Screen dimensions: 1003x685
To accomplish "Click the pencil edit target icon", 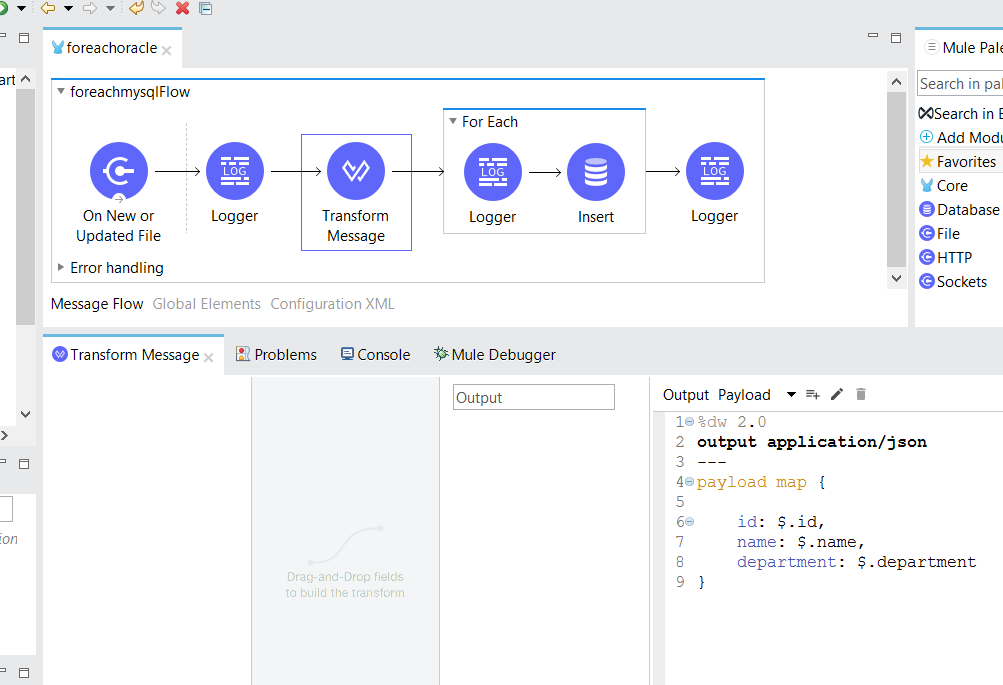I will [837, 395].
